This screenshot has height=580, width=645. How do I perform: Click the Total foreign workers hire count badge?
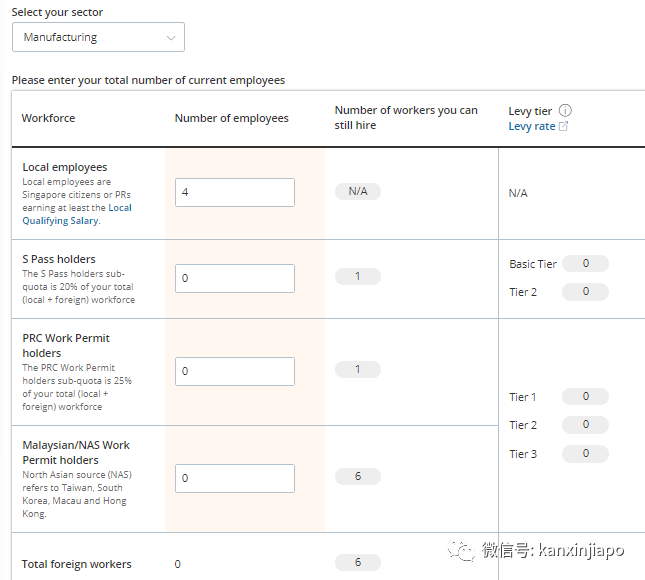(x=358, y=562)
